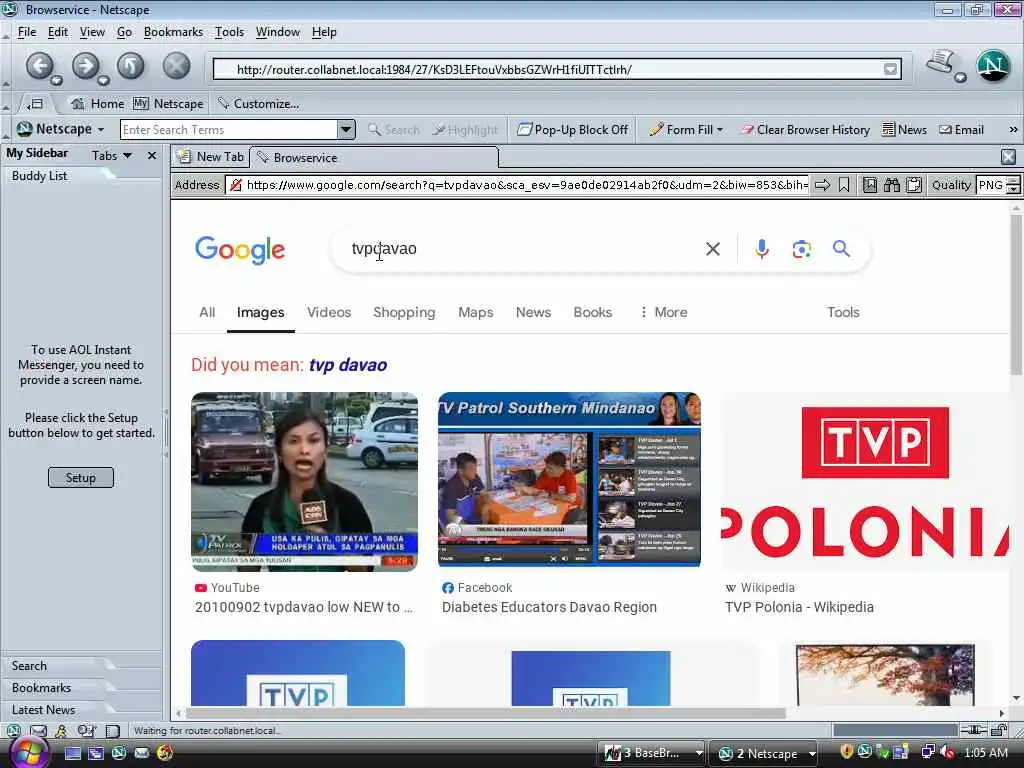Click the Navigator icon in status bar

14,731
